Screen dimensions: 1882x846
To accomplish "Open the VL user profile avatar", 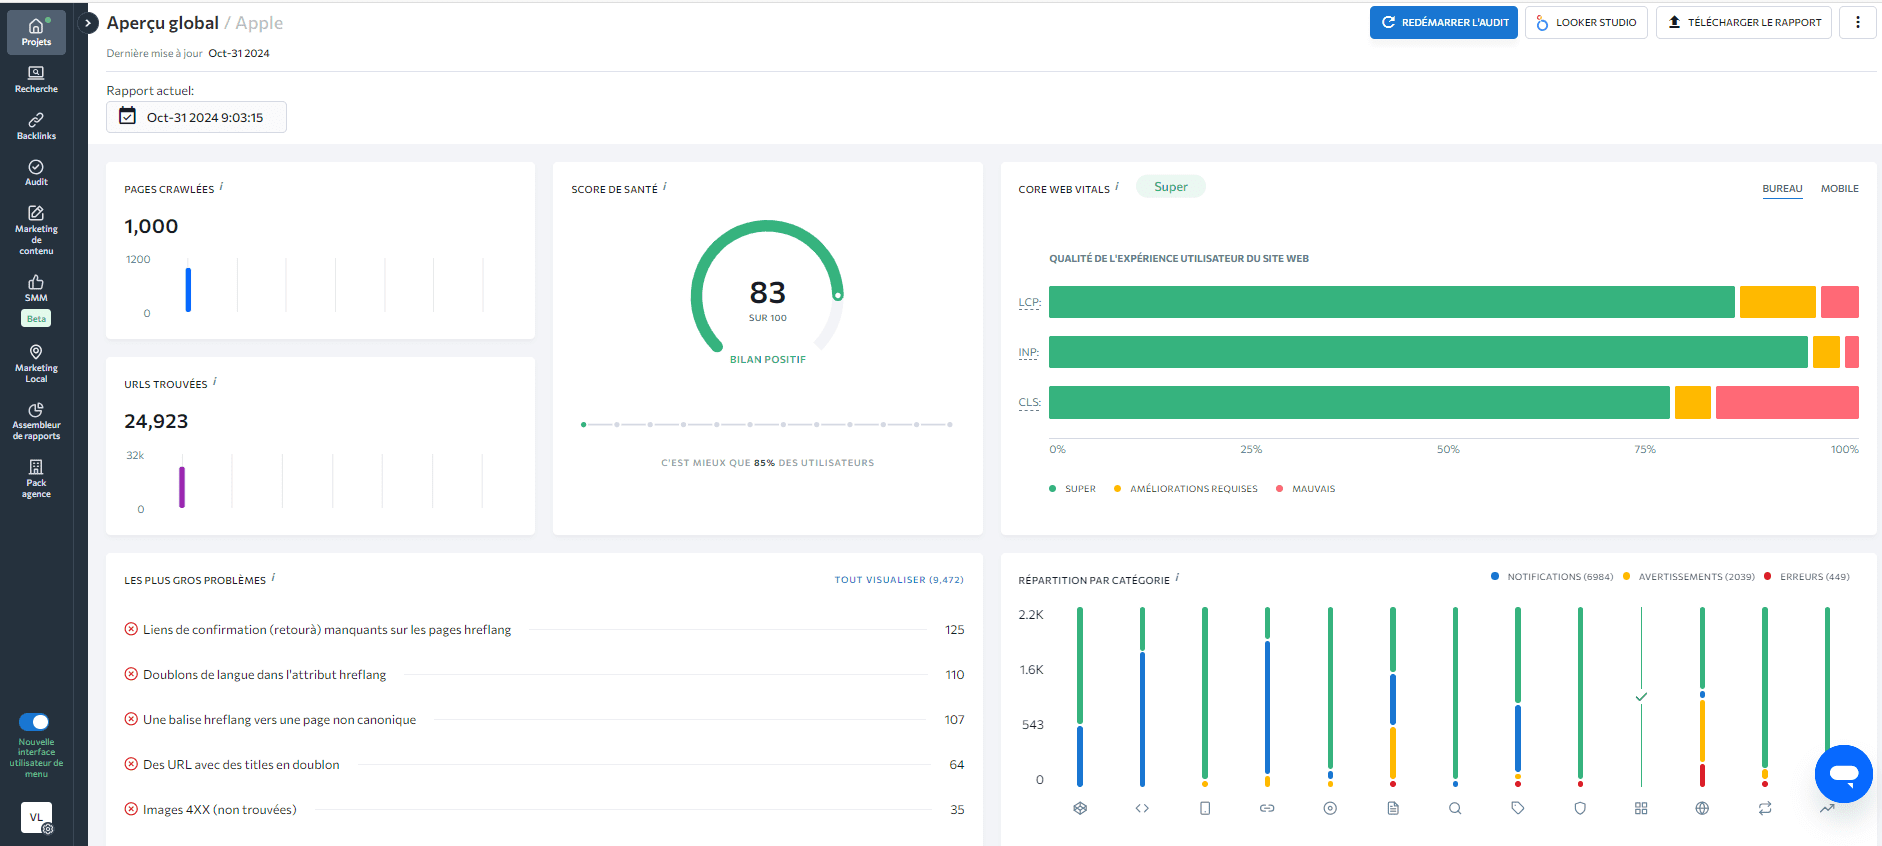I will point(36,817).
